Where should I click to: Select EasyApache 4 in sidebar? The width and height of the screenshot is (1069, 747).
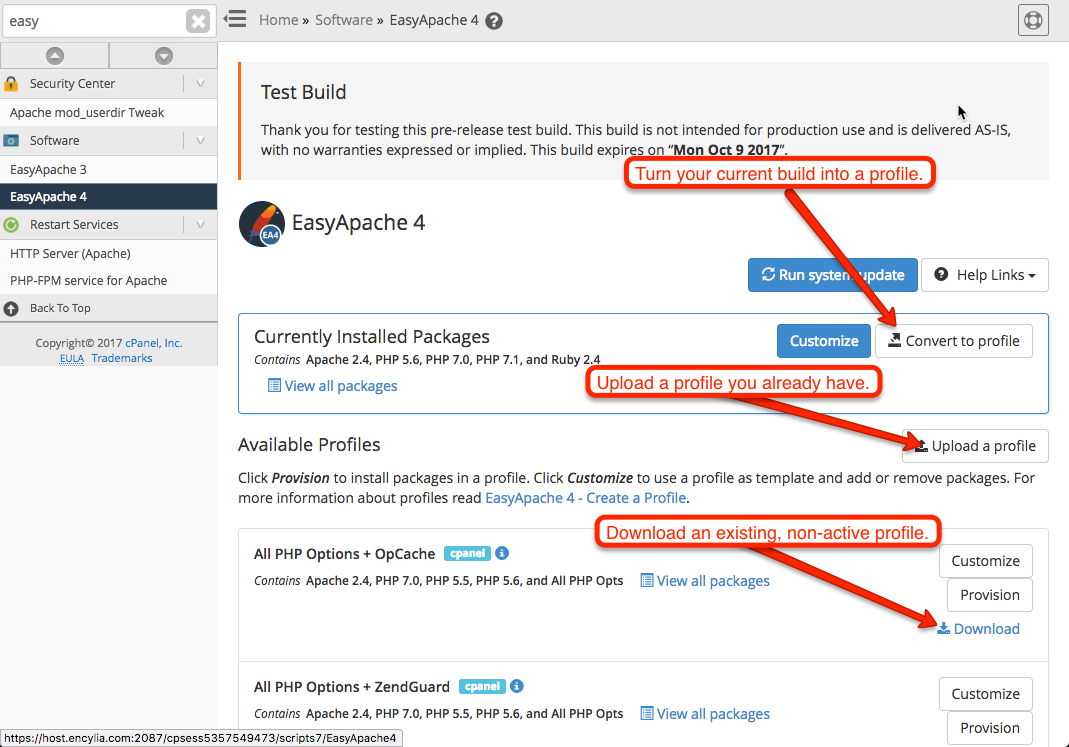108,197
